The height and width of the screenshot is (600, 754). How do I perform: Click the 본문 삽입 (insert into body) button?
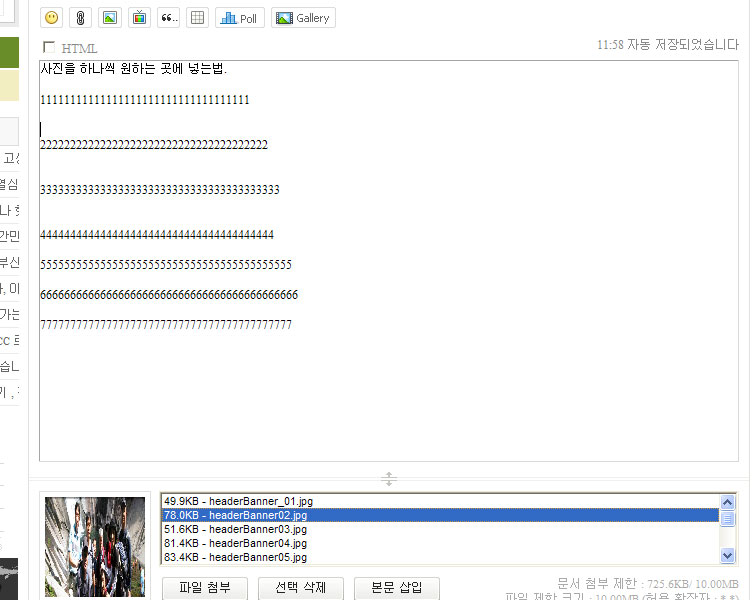click(397, 588)
